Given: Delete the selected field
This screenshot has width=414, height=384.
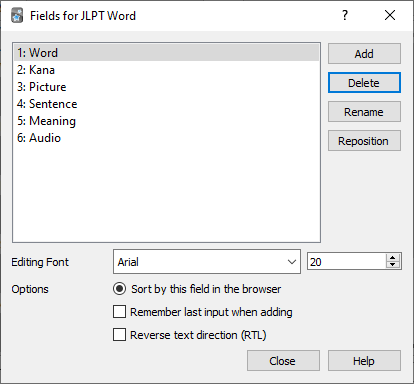Looking at the screenshot, I should [364, 83].
